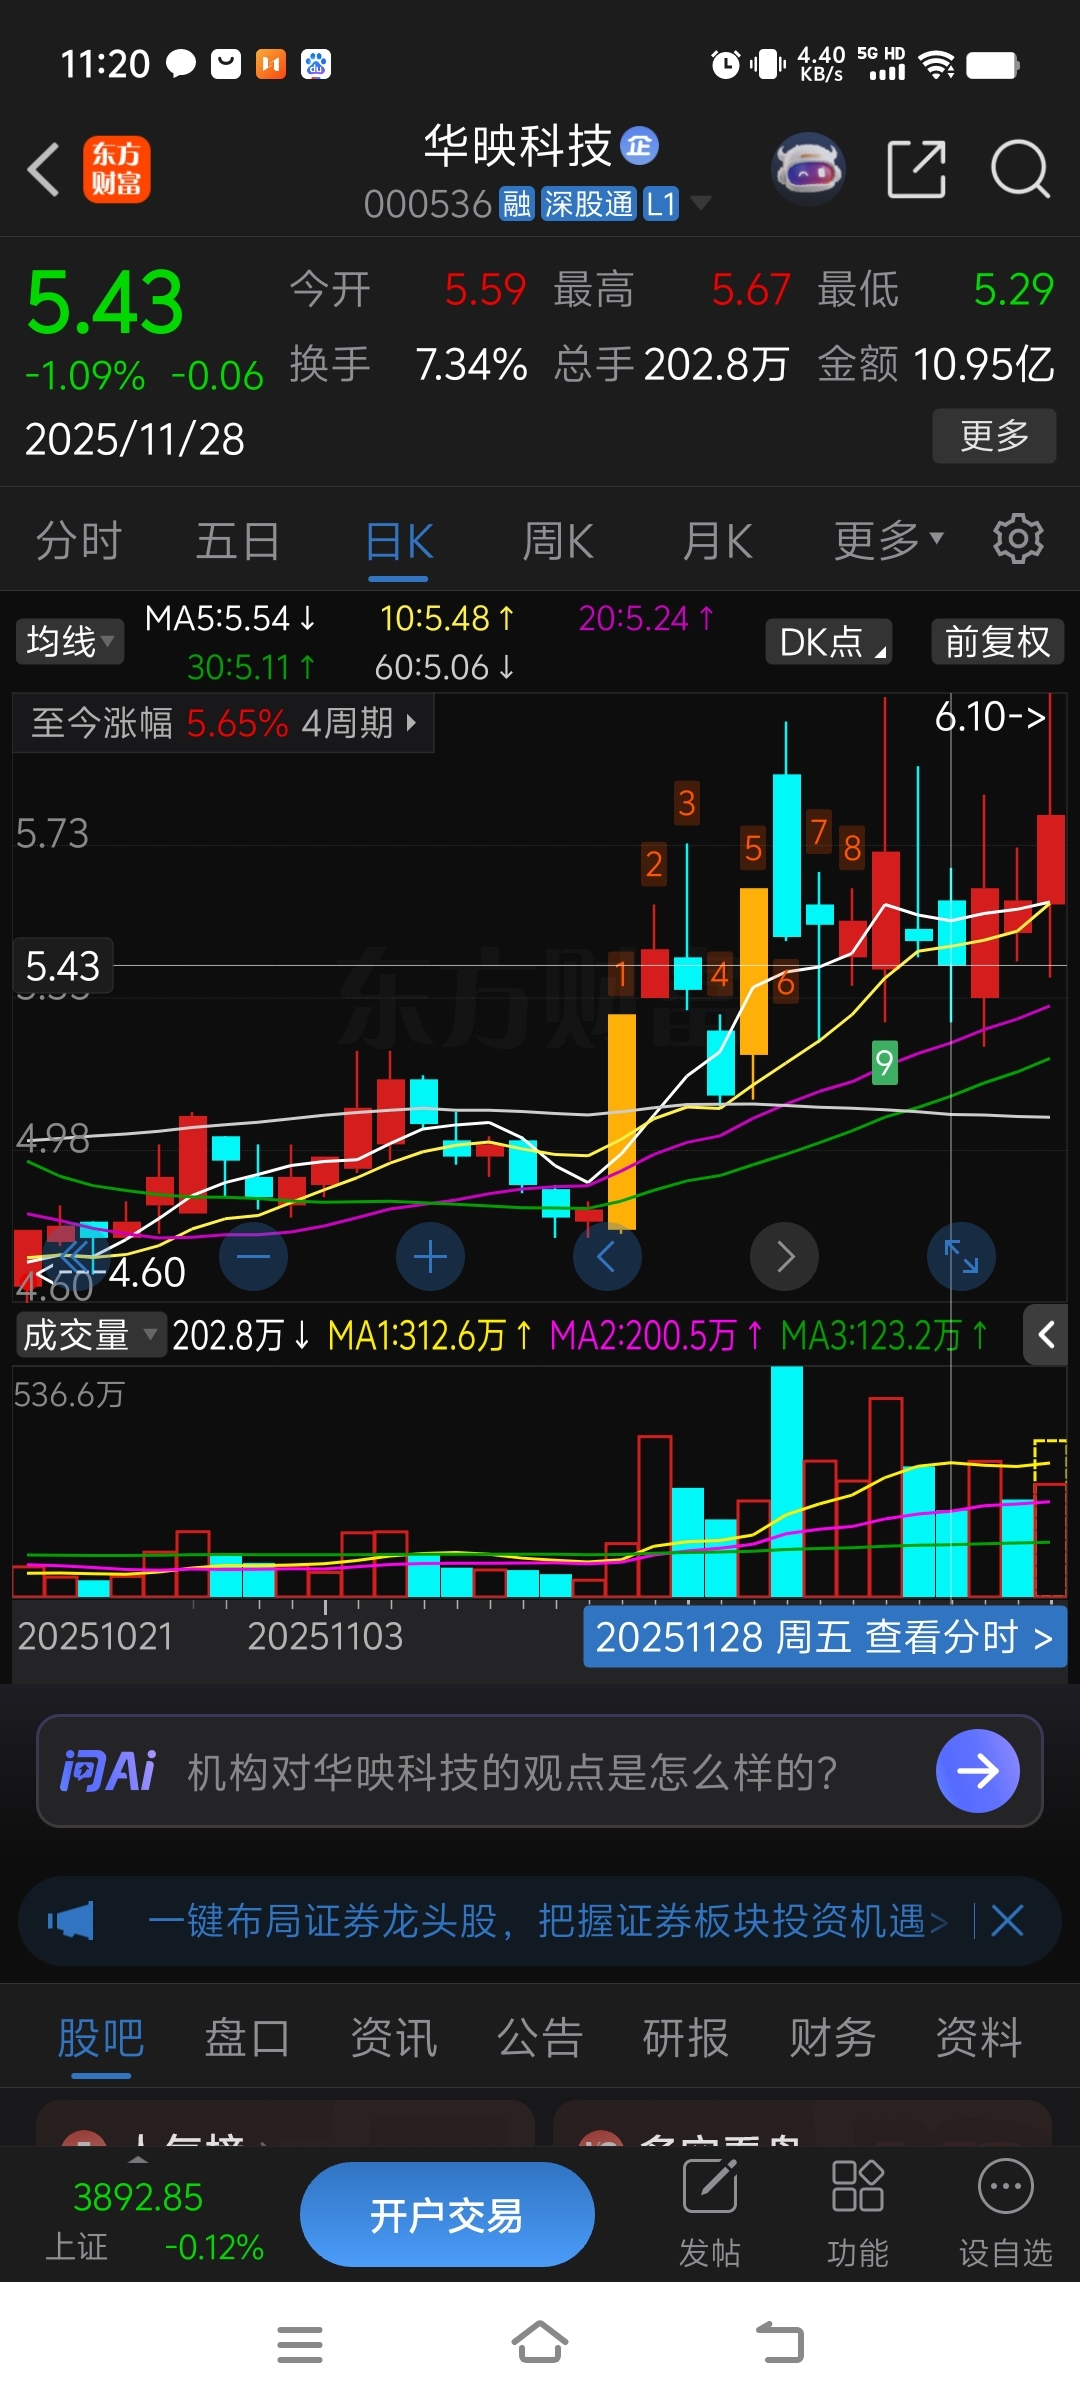Switch to 五日 tab
Screen dimensions: 1080x2408
tap(238, 540)
